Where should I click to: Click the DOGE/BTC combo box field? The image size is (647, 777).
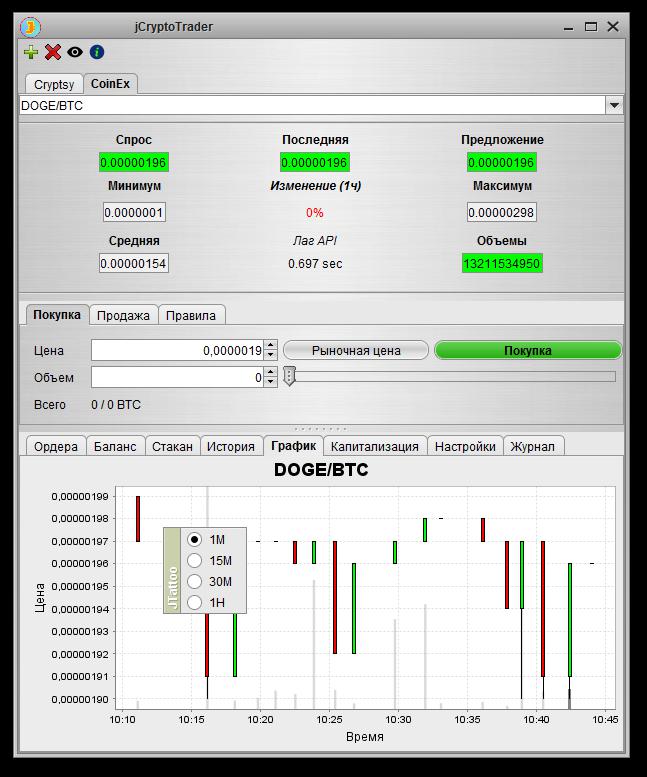[x=313, y=106]
